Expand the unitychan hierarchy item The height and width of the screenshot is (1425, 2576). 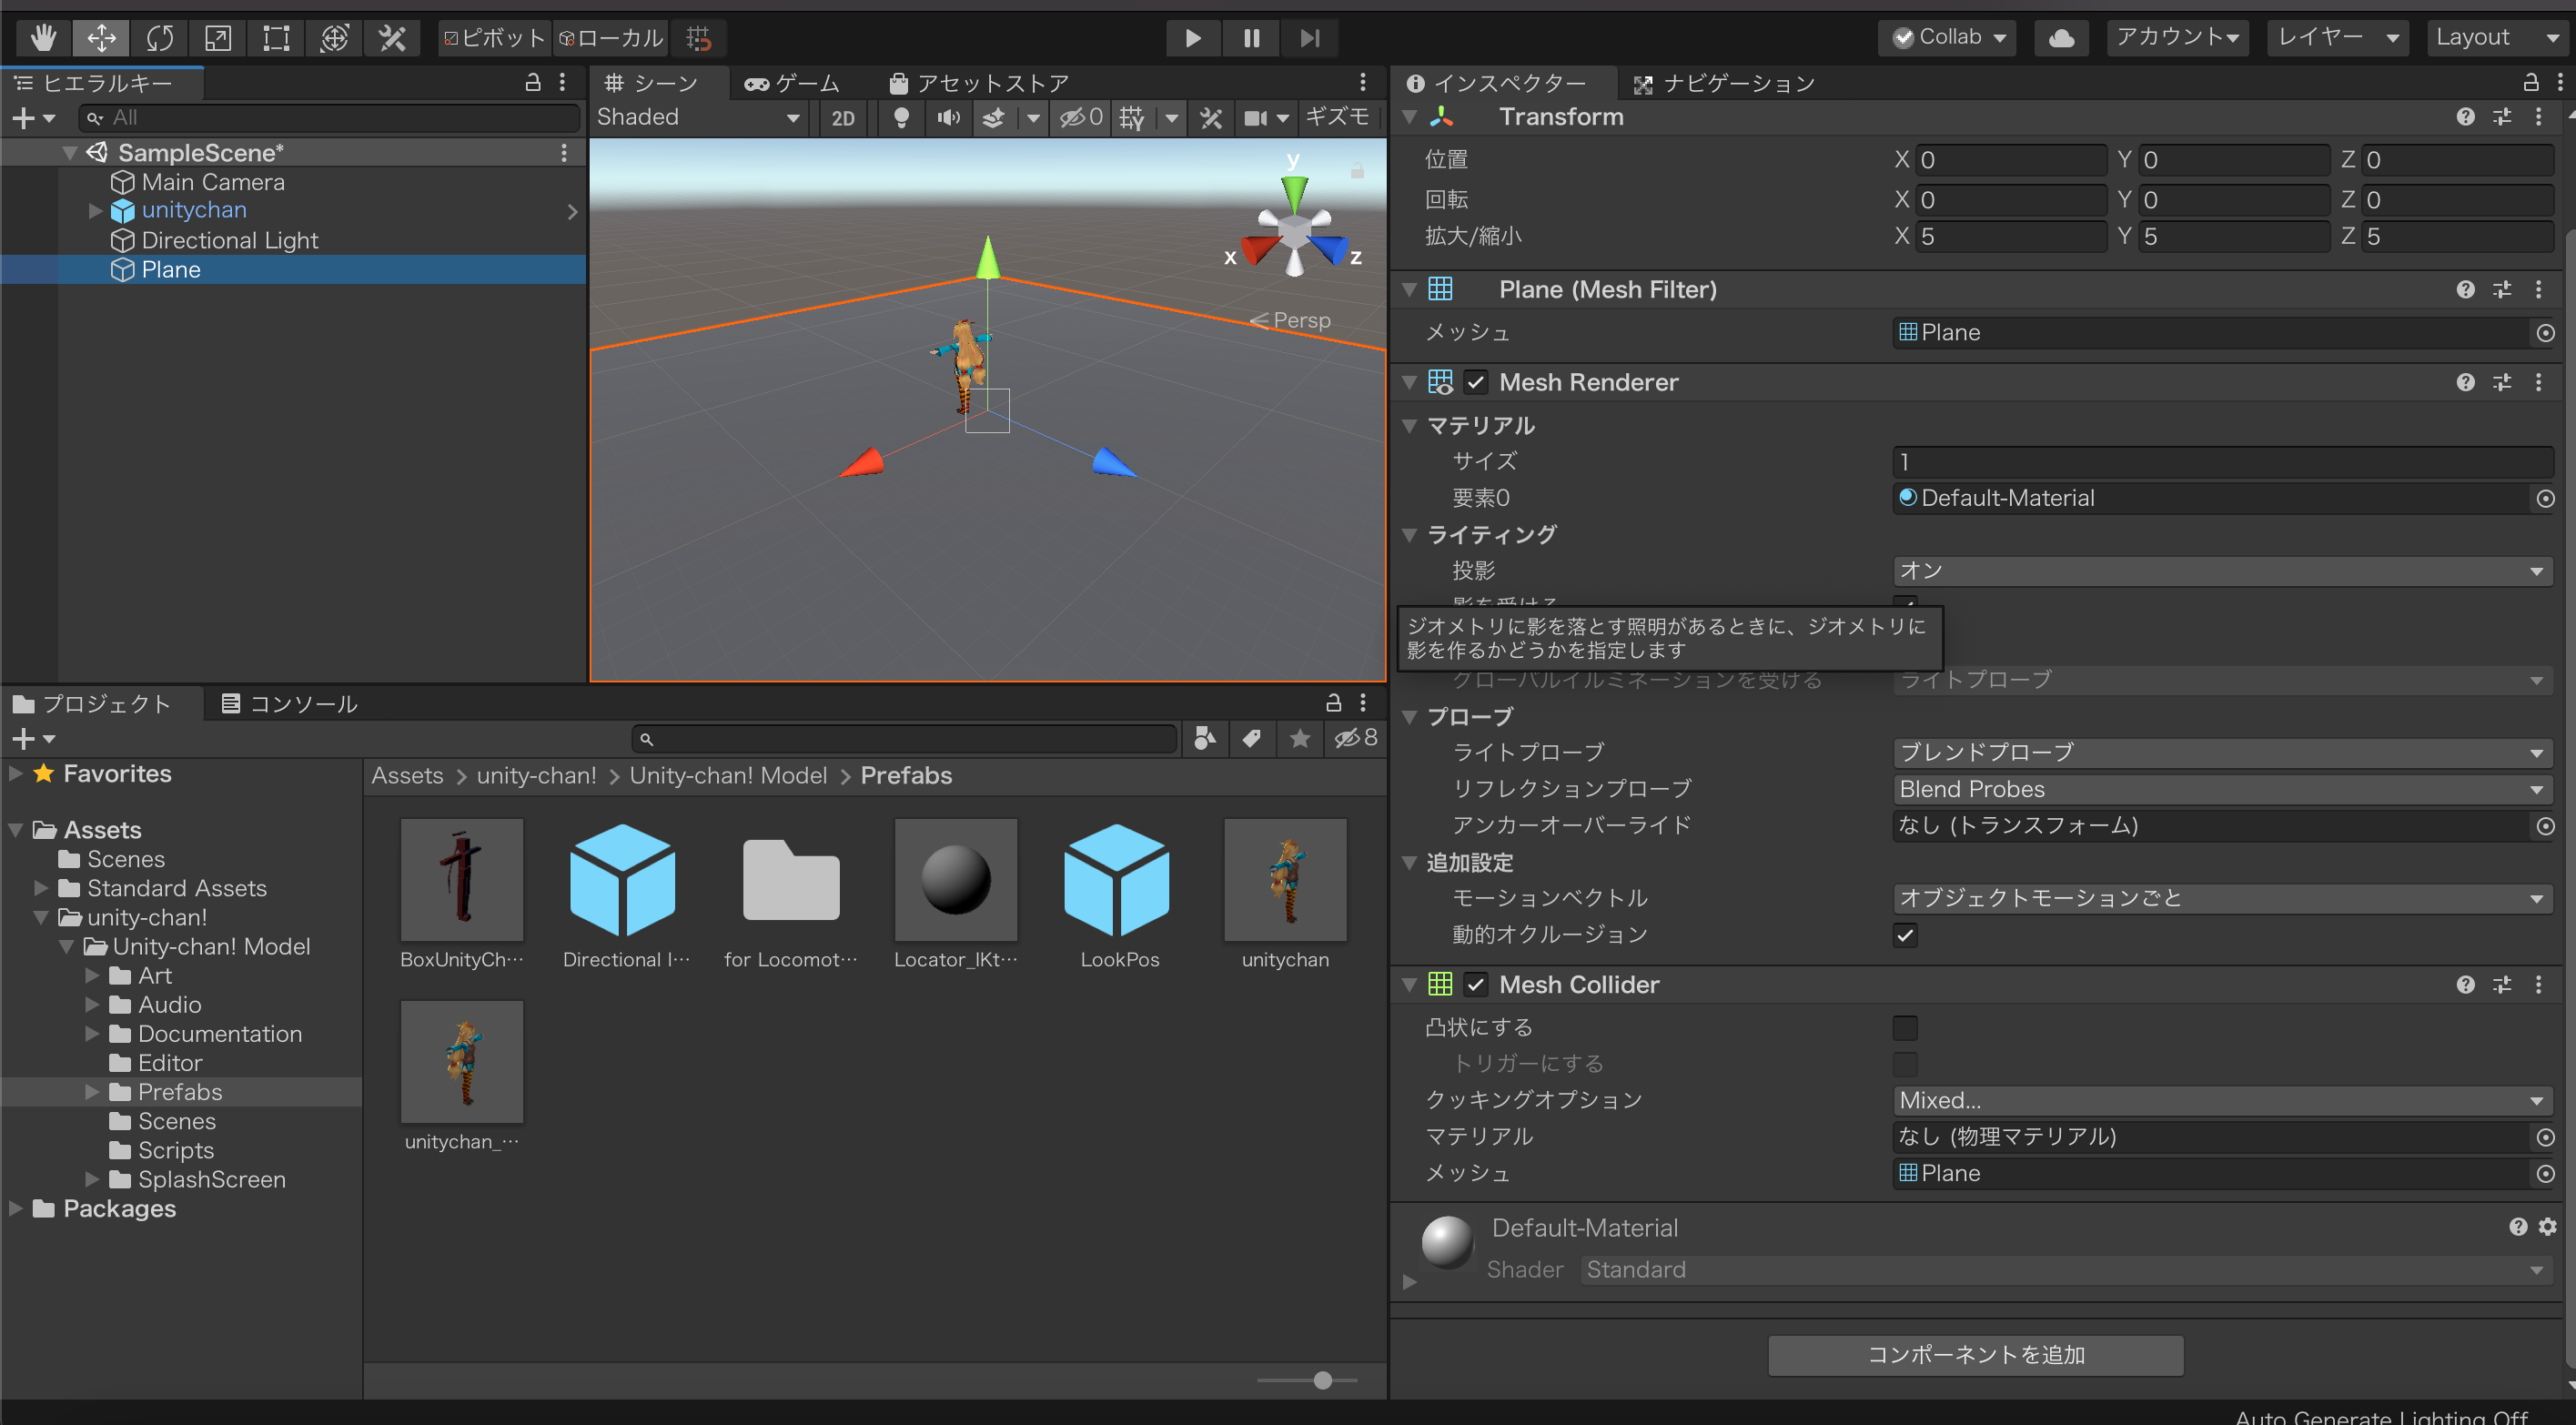(96, 211)
